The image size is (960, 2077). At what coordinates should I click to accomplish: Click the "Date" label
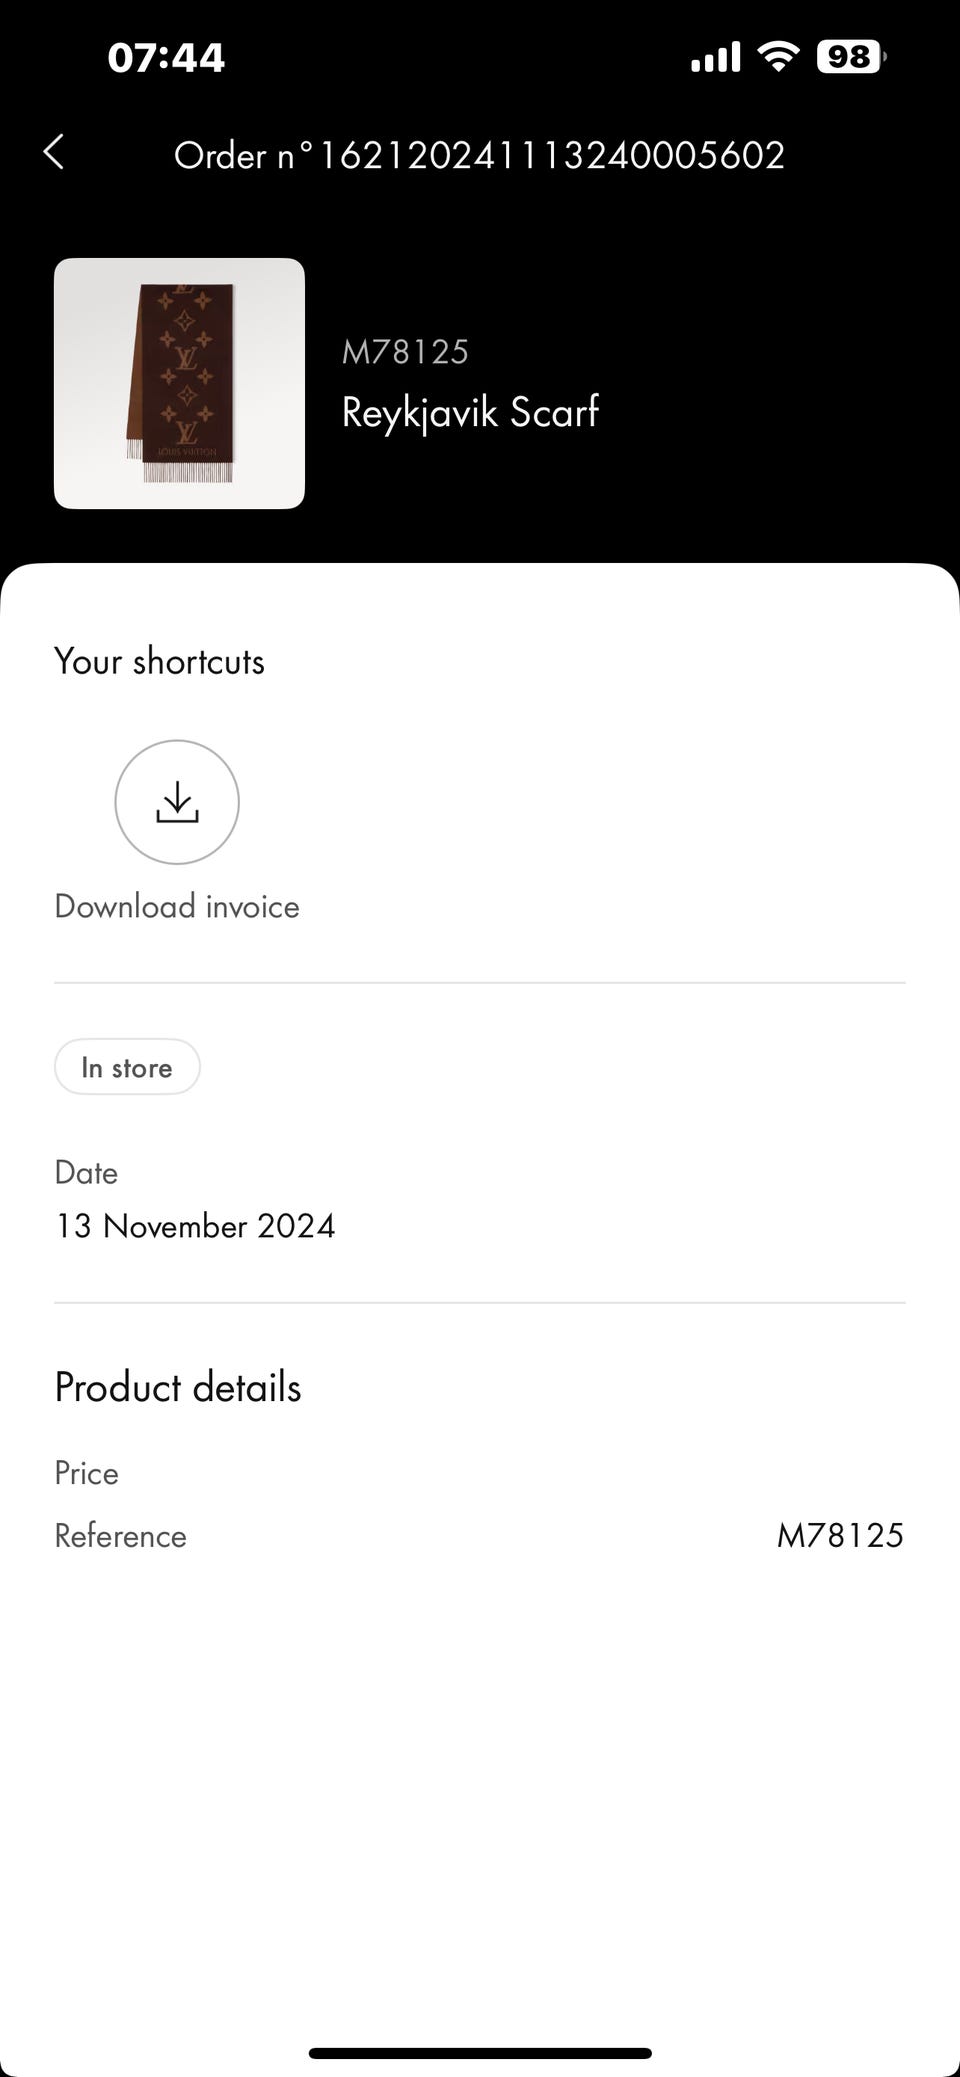86,1172
